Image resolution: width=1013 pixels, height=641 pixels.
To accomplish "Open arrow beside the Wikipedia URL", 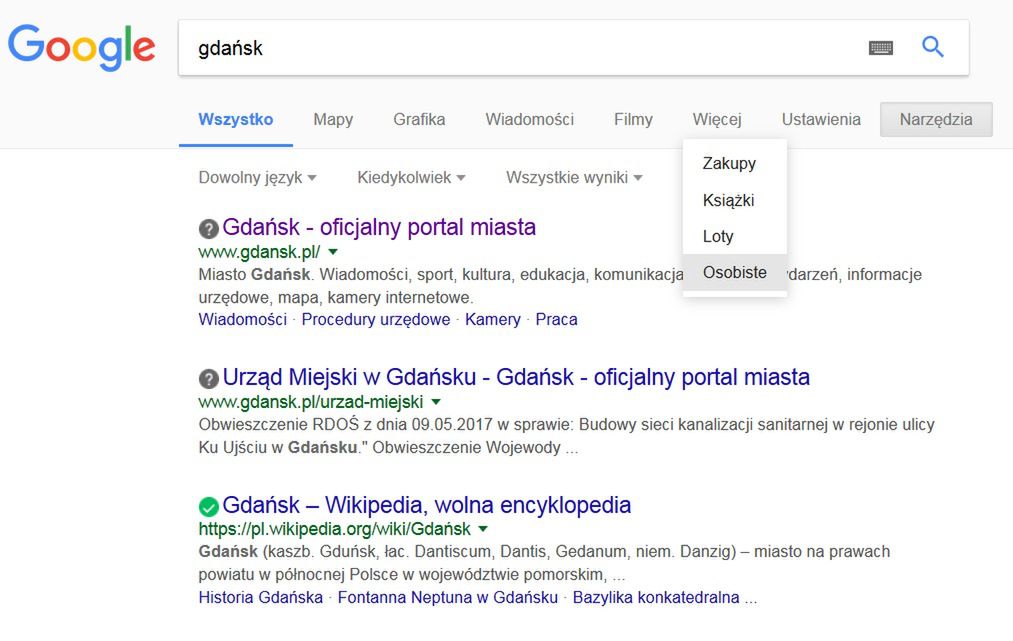I will pos(483,529).
